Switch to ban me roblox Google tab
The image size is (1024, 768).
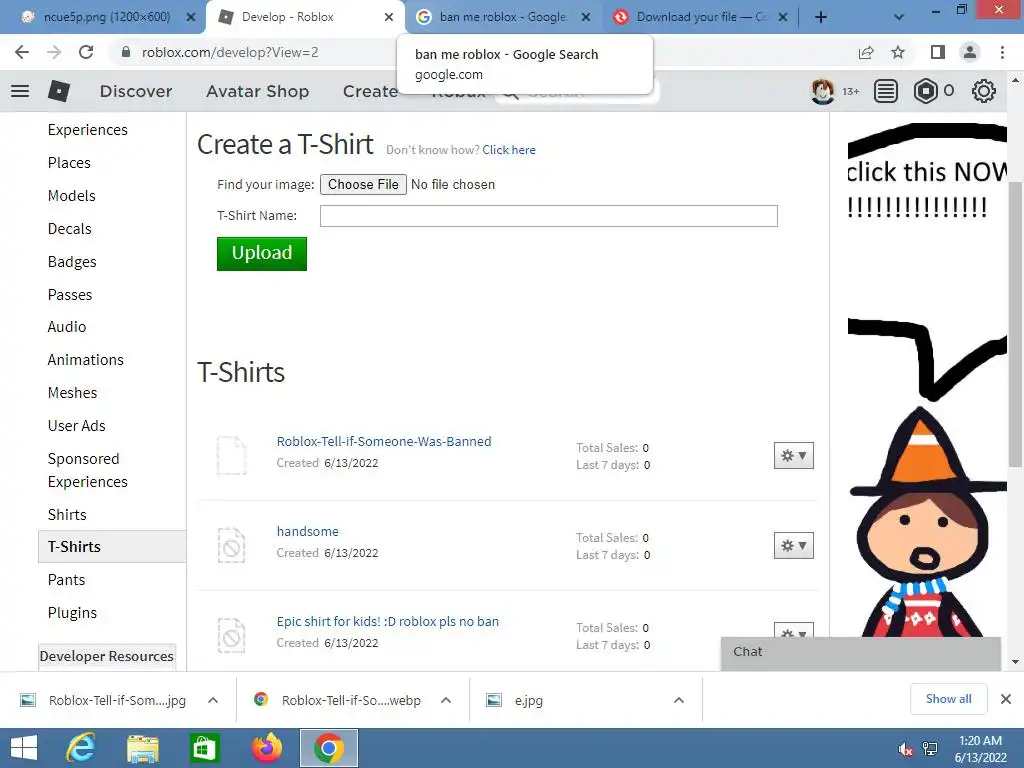coord(502,17)
